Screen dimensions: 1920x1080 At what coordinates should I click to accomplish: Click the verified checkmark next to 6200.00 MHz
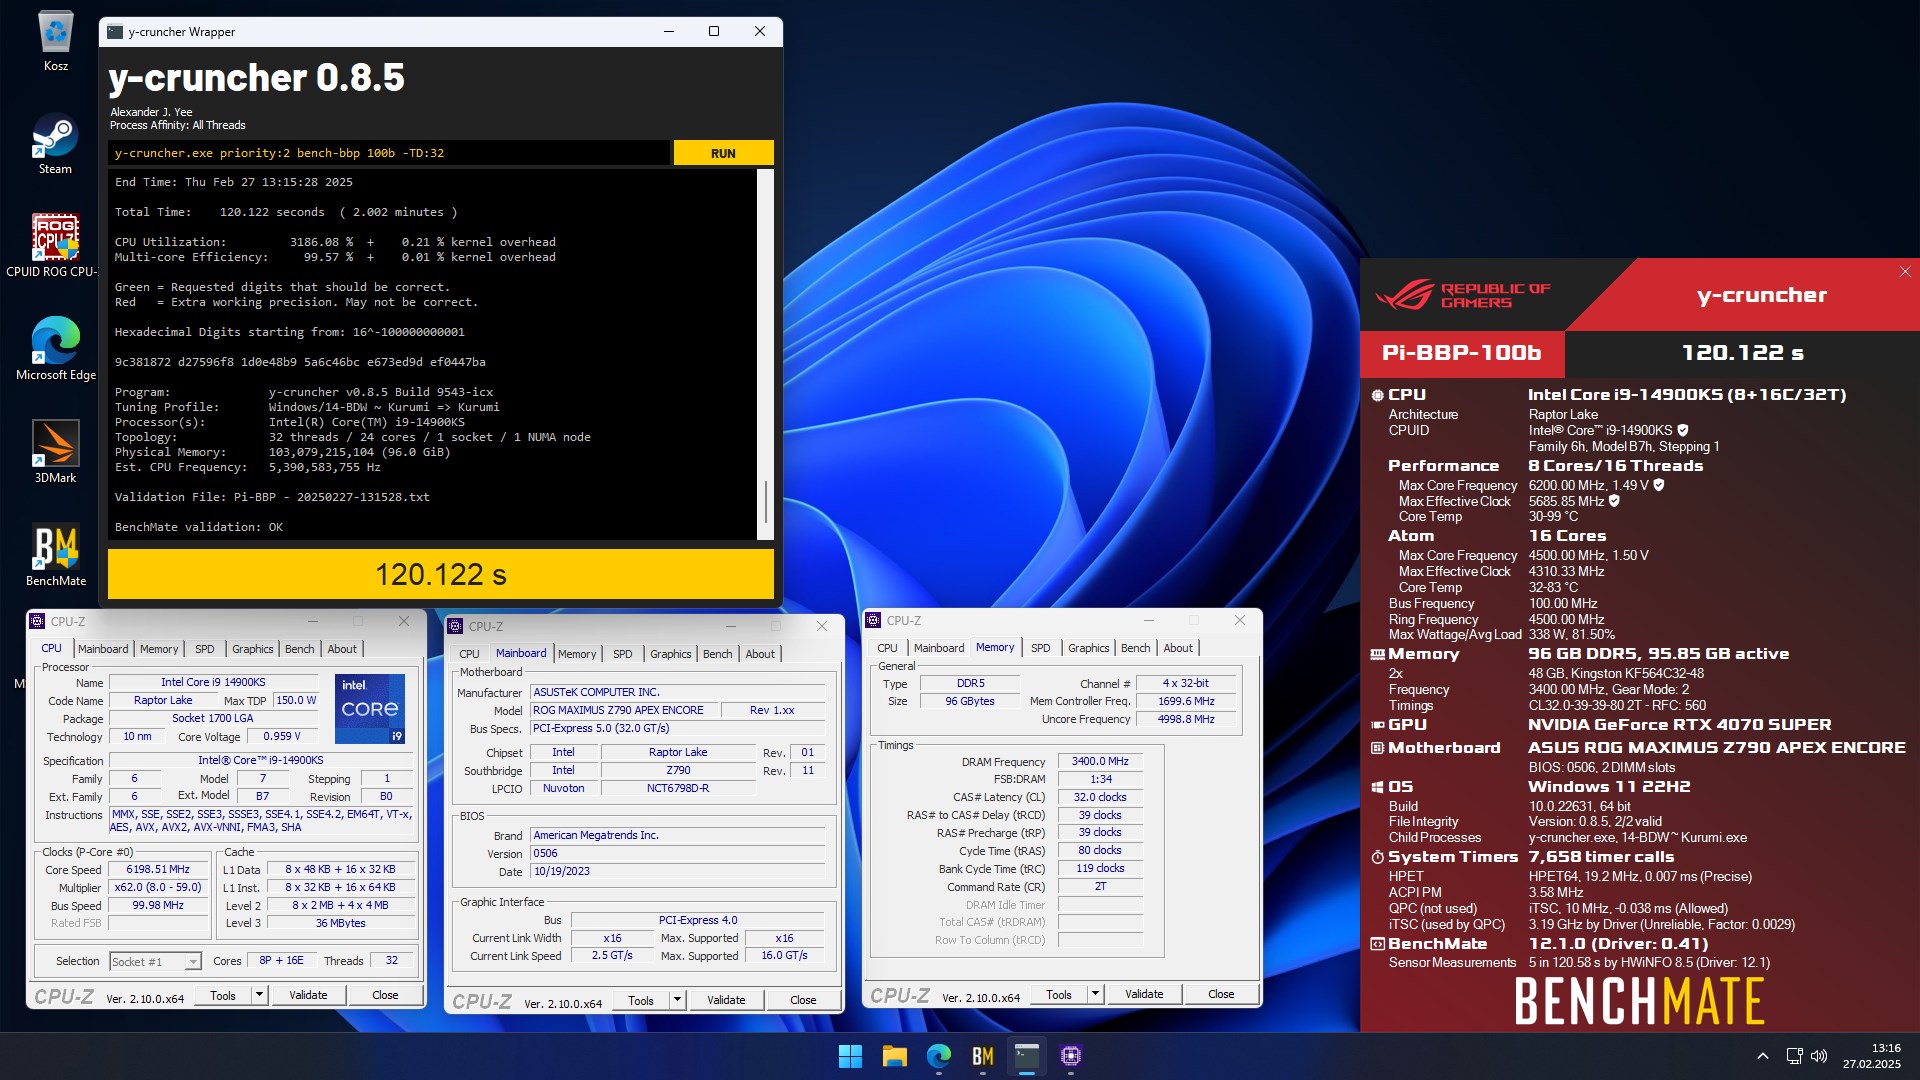coord(1659,485)
